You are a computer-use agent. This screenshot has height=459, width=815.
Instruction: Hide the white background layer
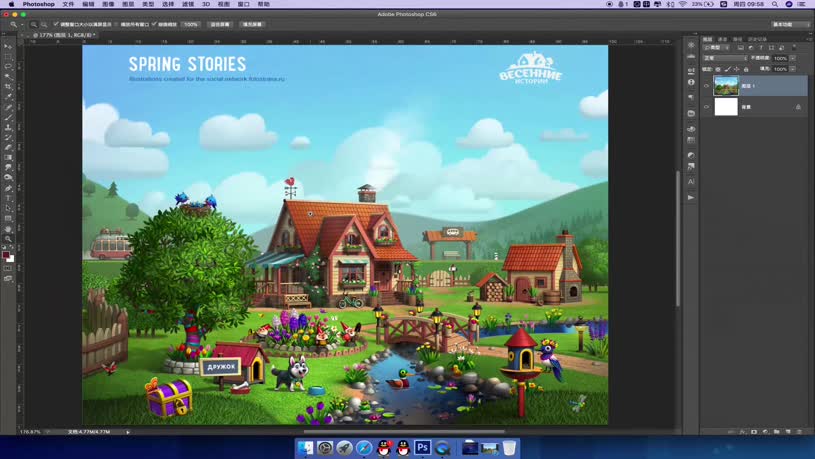pyautogui.click(x=706, y=107)
